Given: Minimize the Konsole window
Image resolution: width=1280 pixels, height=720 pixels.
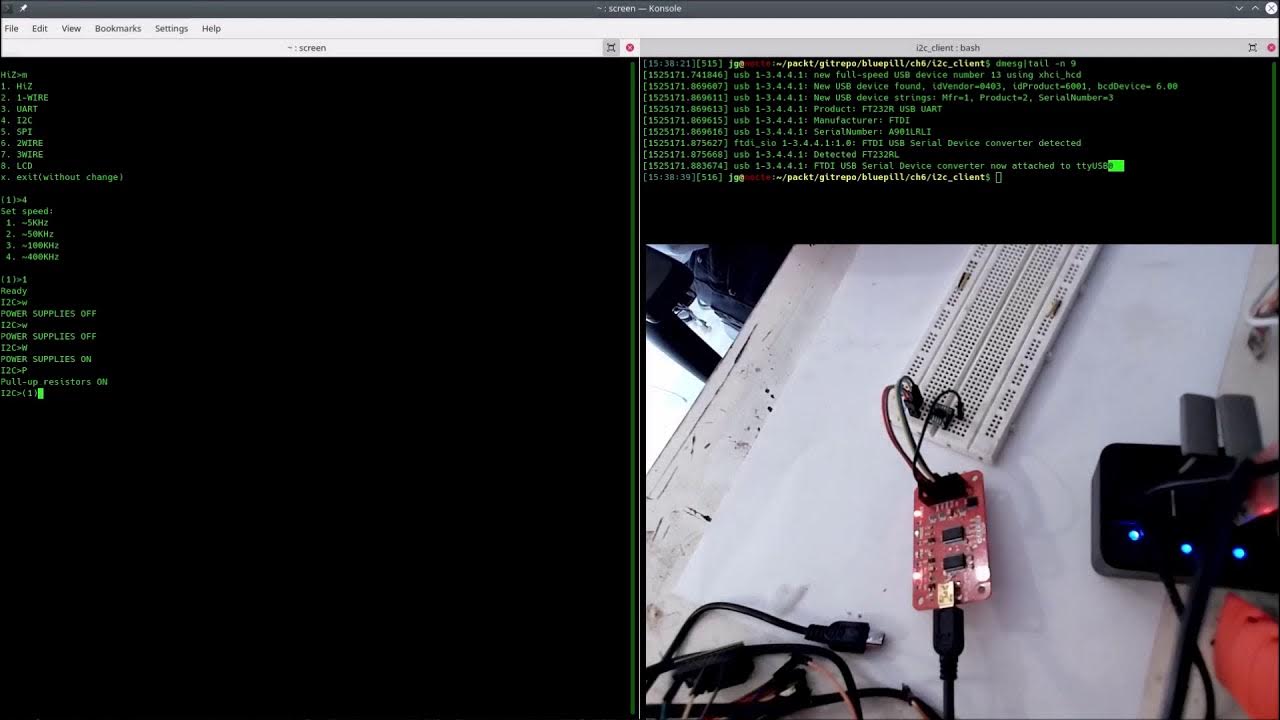Looking at the screenshot, I should pos(1239,8).
